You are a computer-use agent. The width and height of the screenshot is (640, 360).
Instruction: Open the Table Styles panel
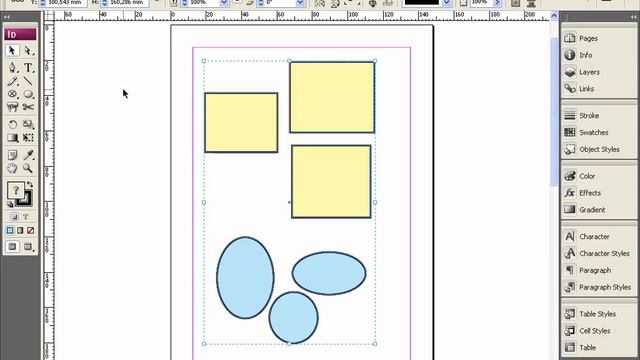point(598,314)
